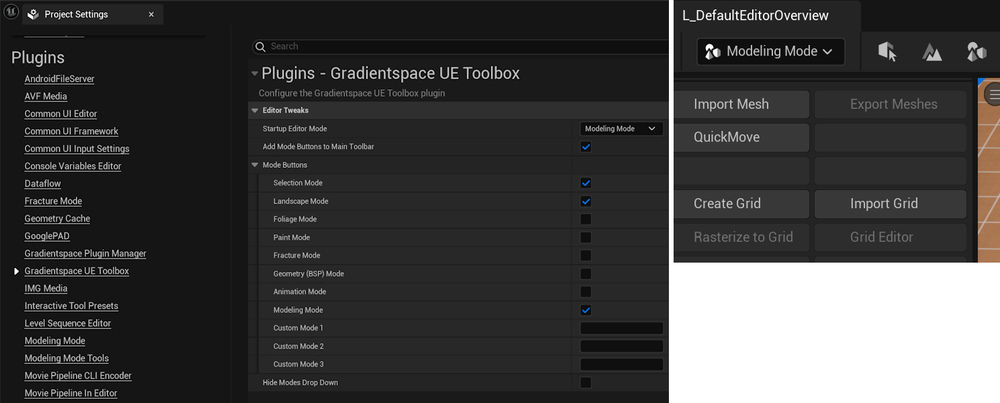Open Level Sequence Editor settings
Screen dimensions: 1000x403
[x=68, y=323]
